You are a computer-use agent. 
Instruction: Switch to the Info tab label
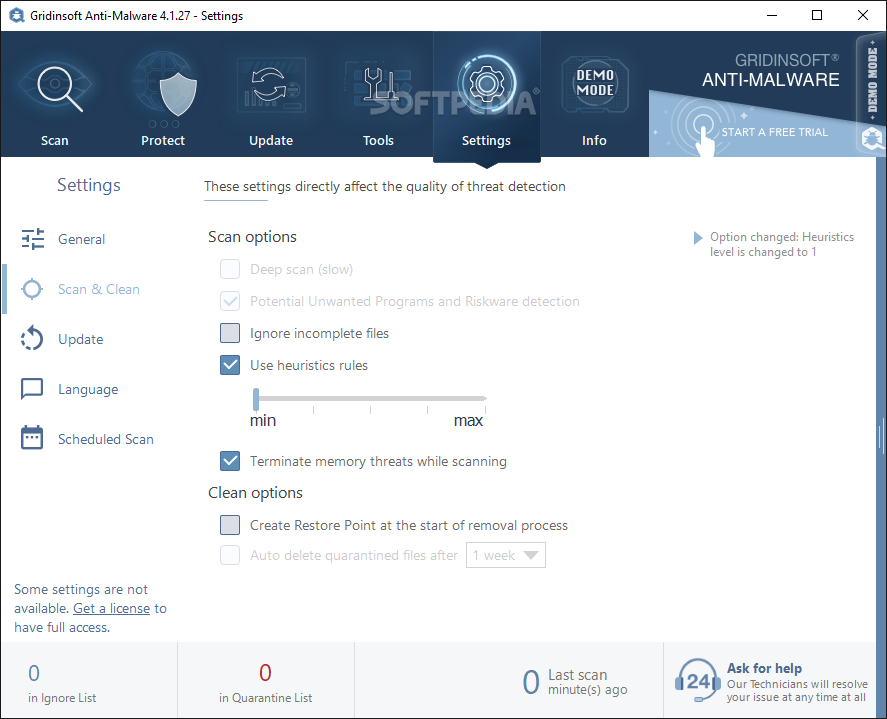[595, 141]
